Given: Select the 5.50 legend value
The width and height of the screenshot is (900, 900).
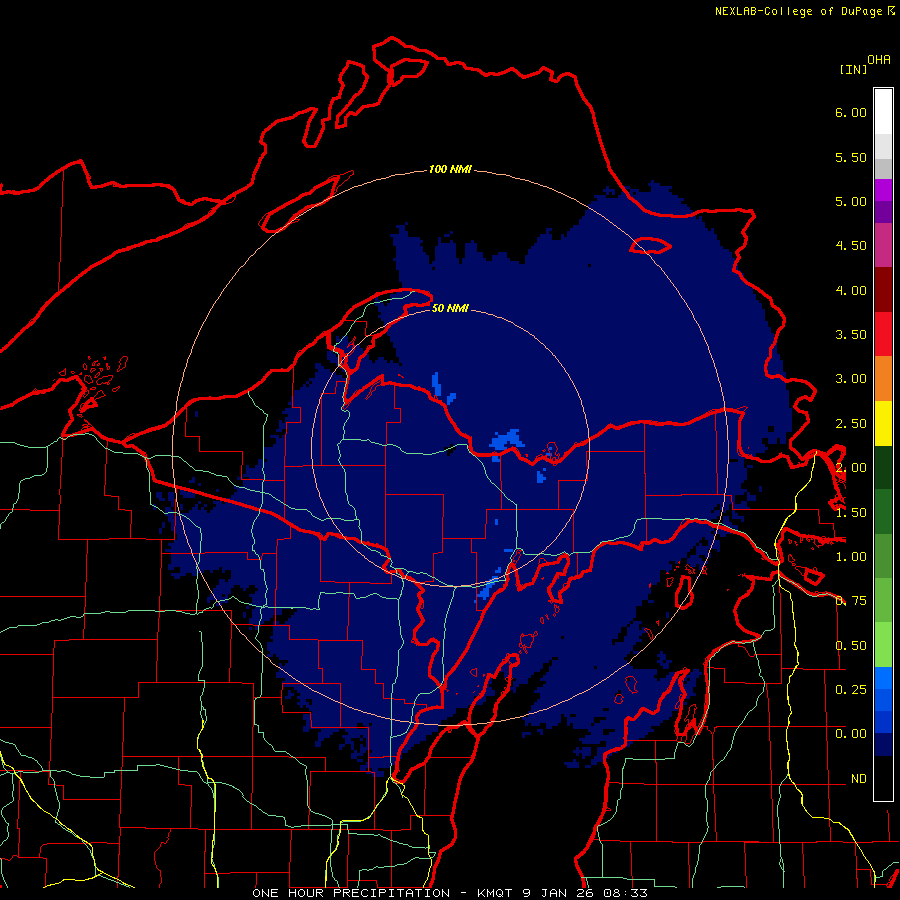Looking at the screenshot, I should click(x=851, y=157).
